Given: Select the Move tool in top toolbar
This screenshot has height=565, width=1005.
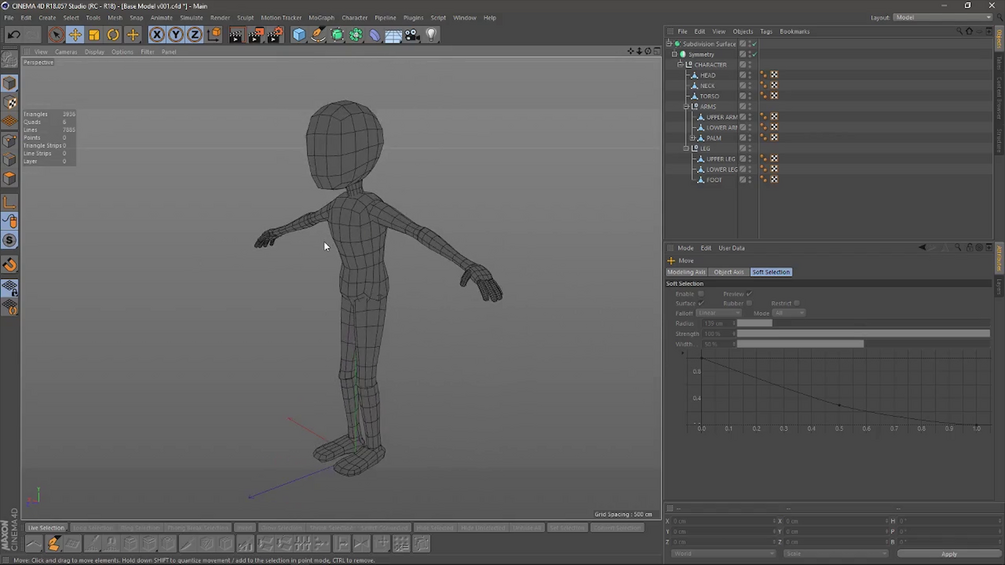Looking at the screenshot, I should pyautogui.click(x=75, y=35).
